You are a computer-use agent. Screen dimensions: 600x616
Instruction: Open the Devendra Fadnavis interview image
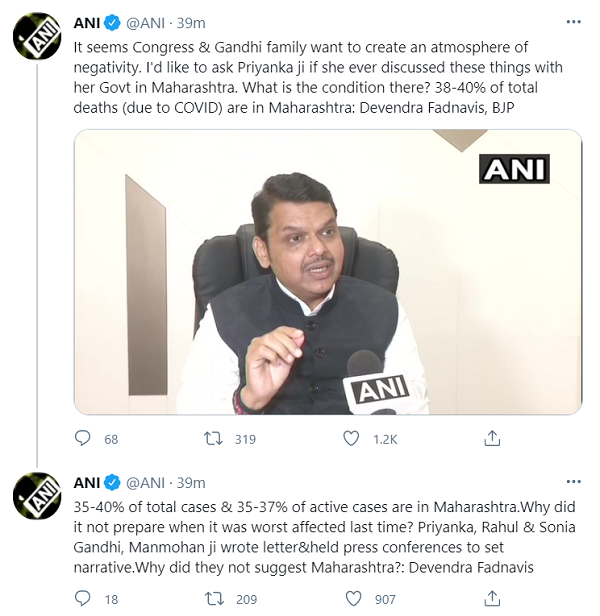[328, 272]
